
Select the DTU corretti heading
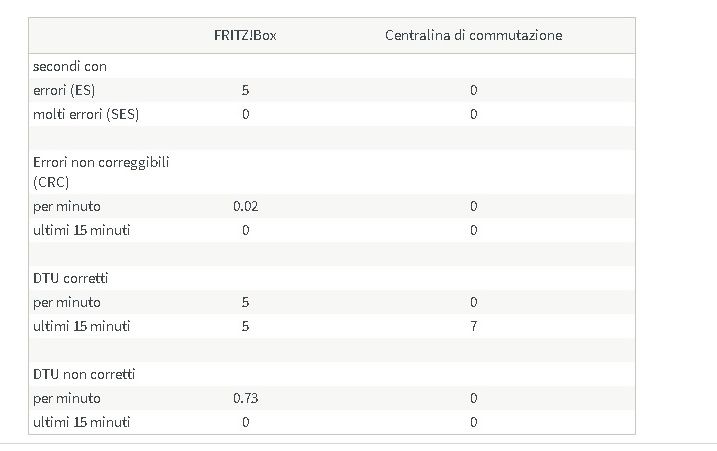(70, 278)
